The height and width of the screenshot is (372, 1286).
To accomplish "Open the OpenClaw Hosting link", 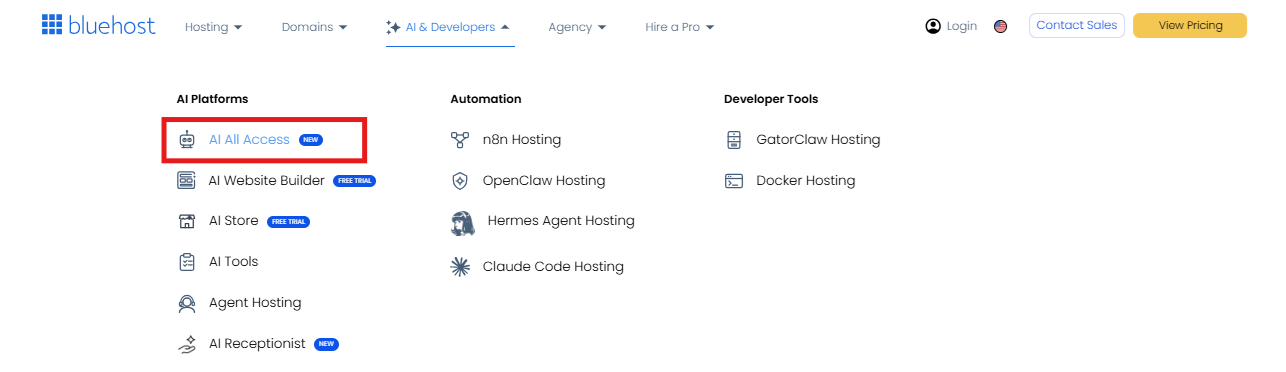I will click(x=544, y=181).
